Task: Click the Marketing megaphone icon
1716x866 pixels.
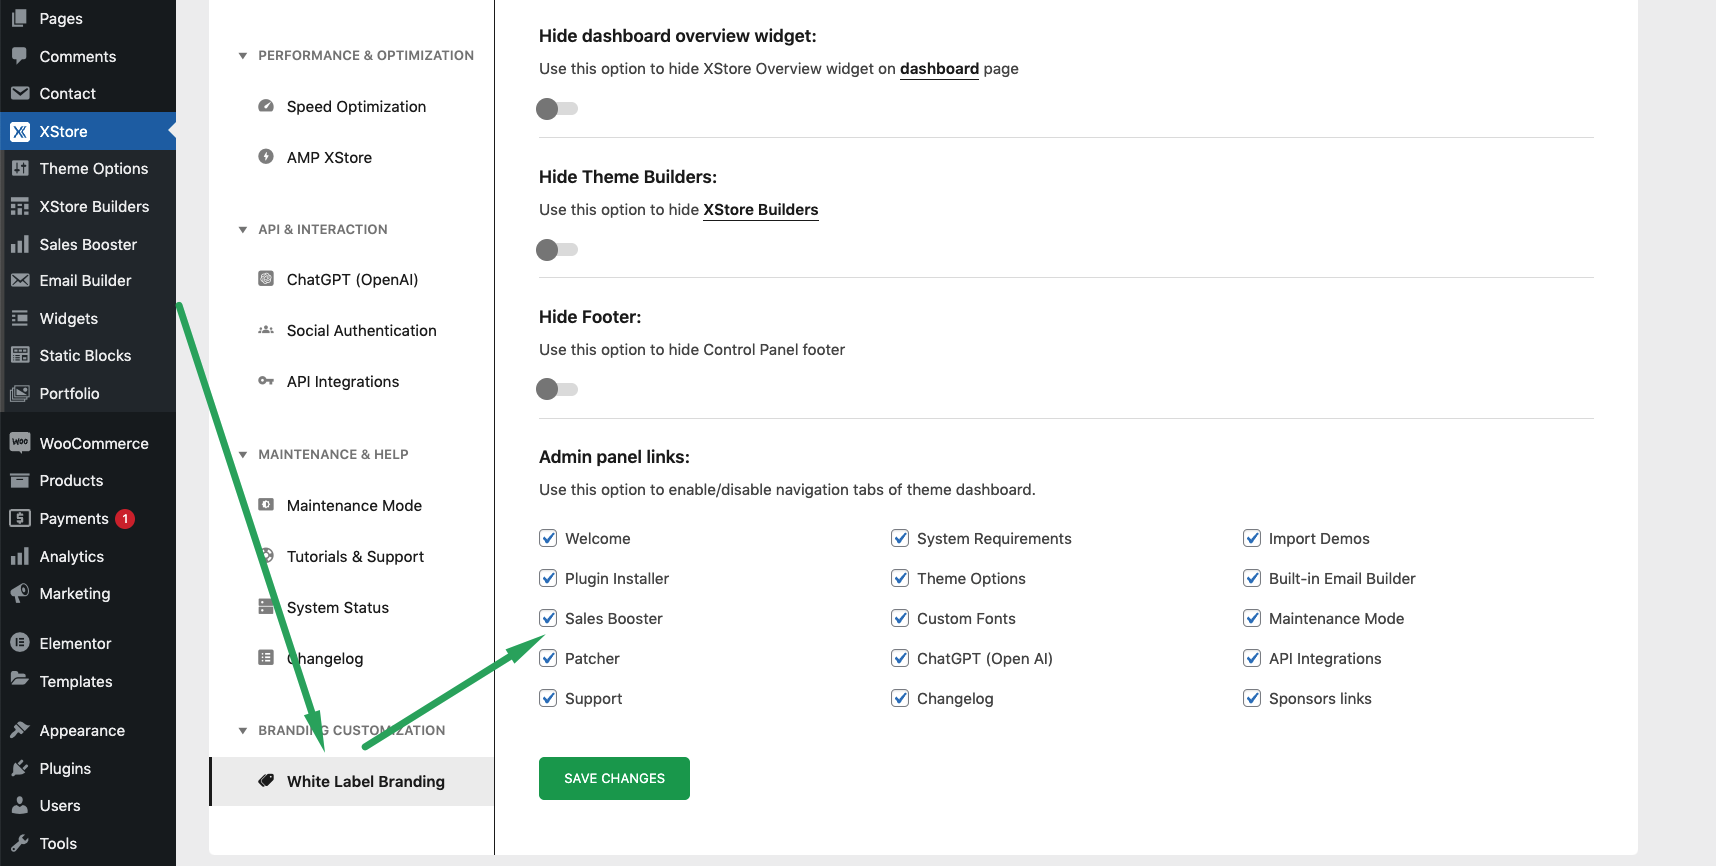Action: tap(20, 593)
